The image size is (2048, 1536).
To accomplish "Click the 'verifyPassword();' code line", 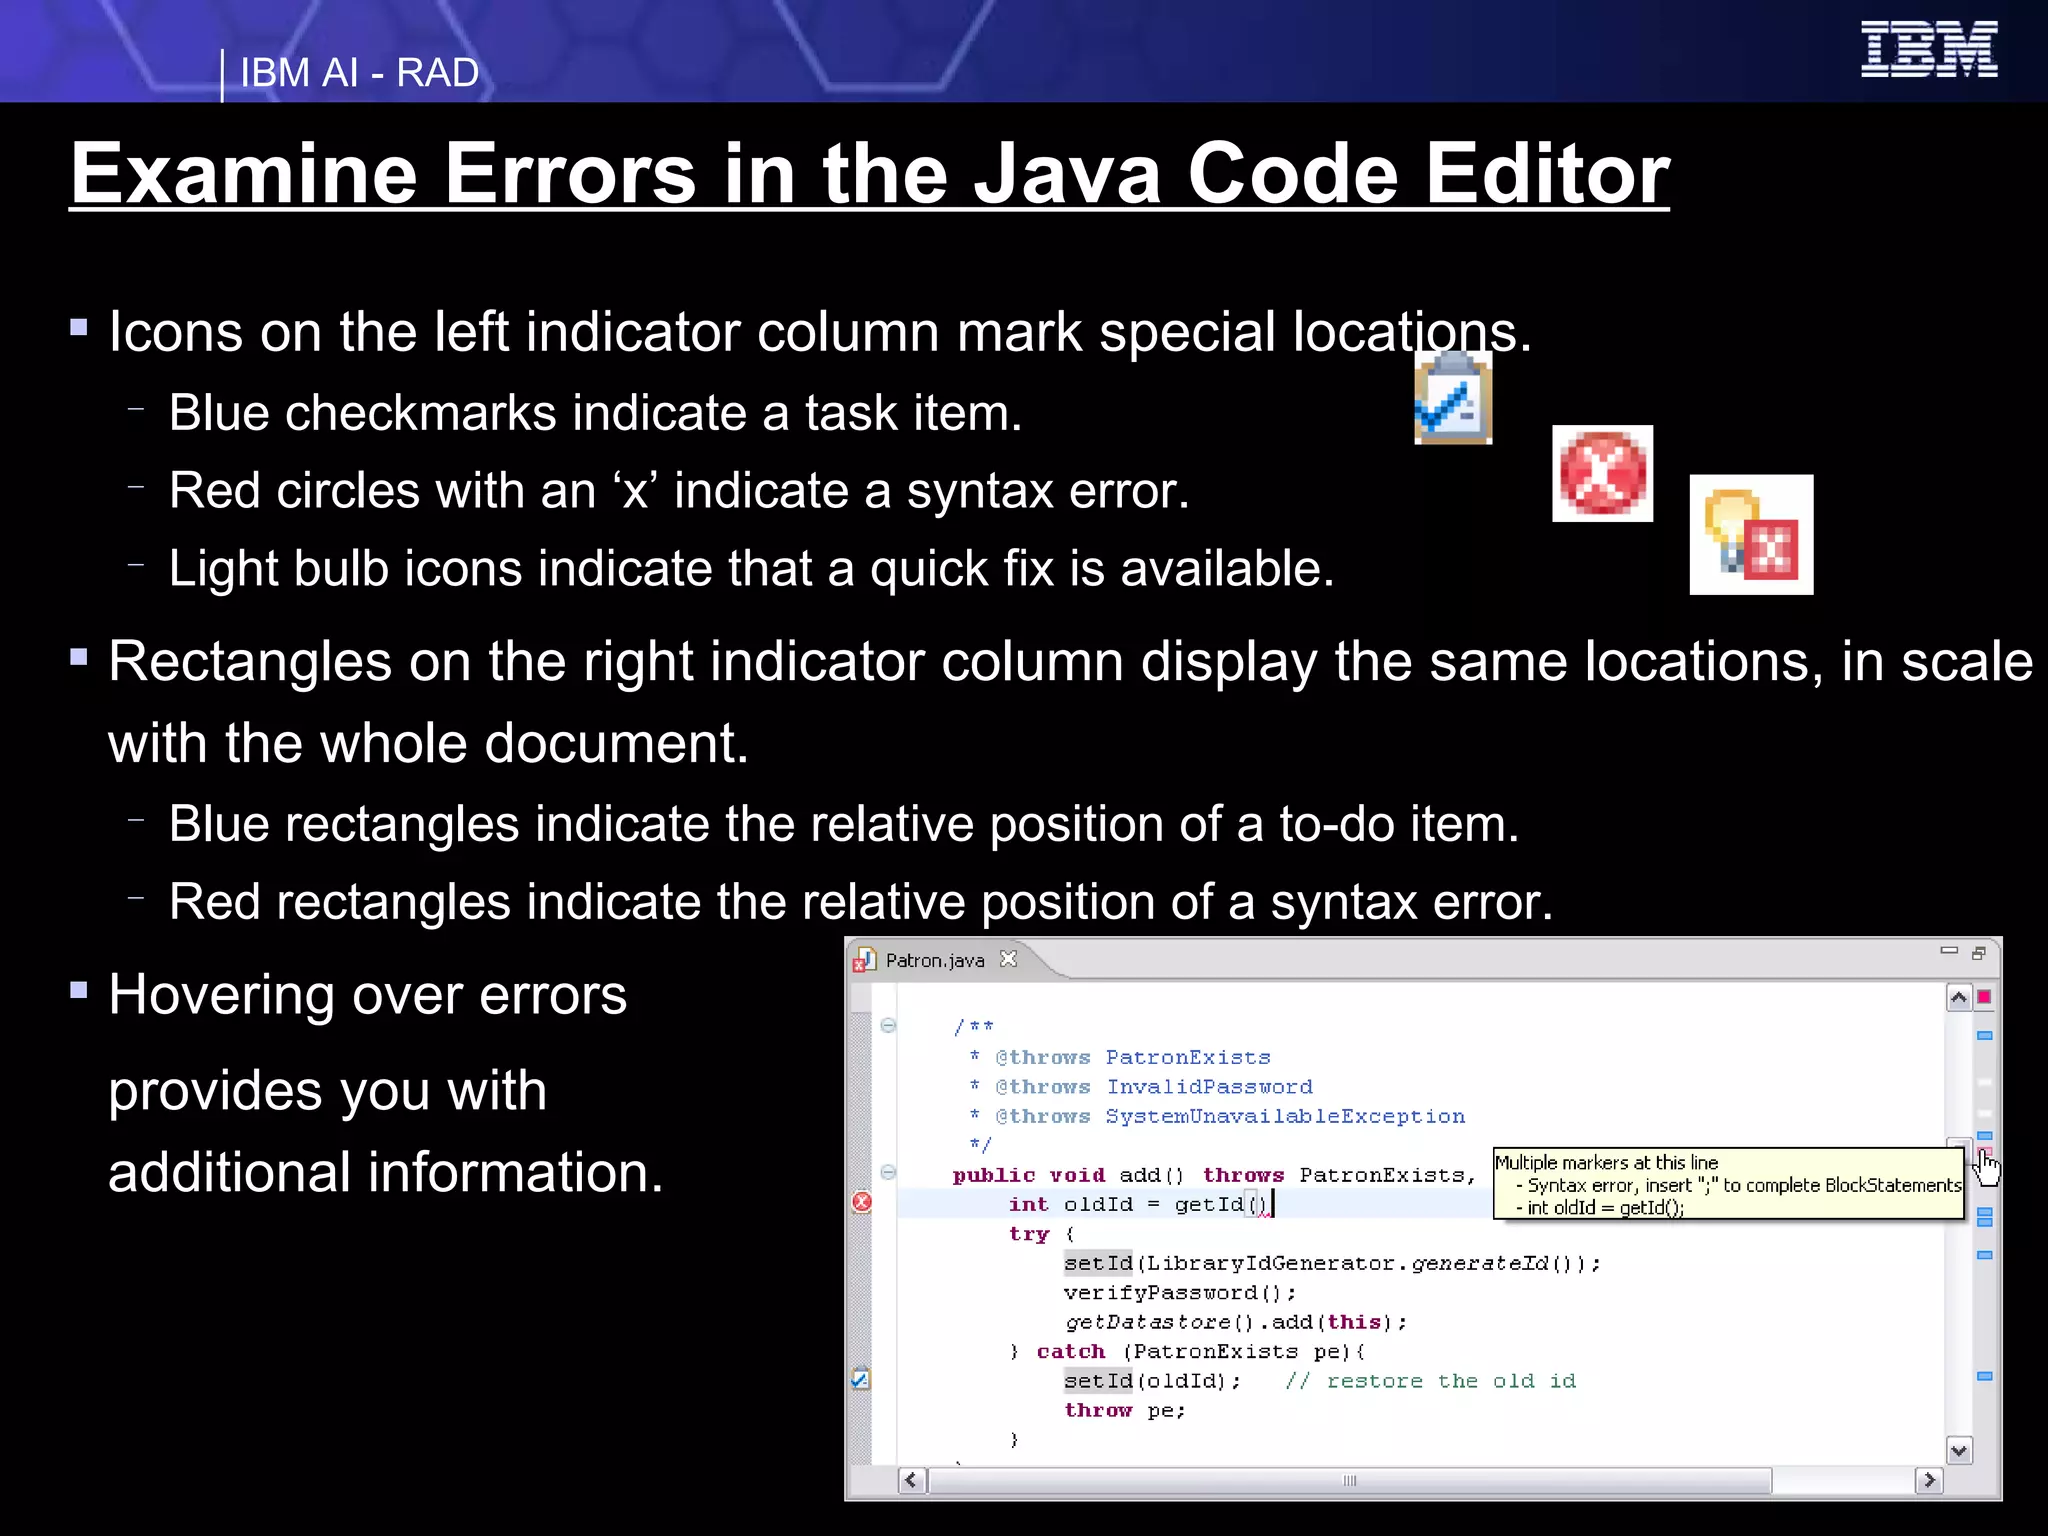I will [1180, 1293].
